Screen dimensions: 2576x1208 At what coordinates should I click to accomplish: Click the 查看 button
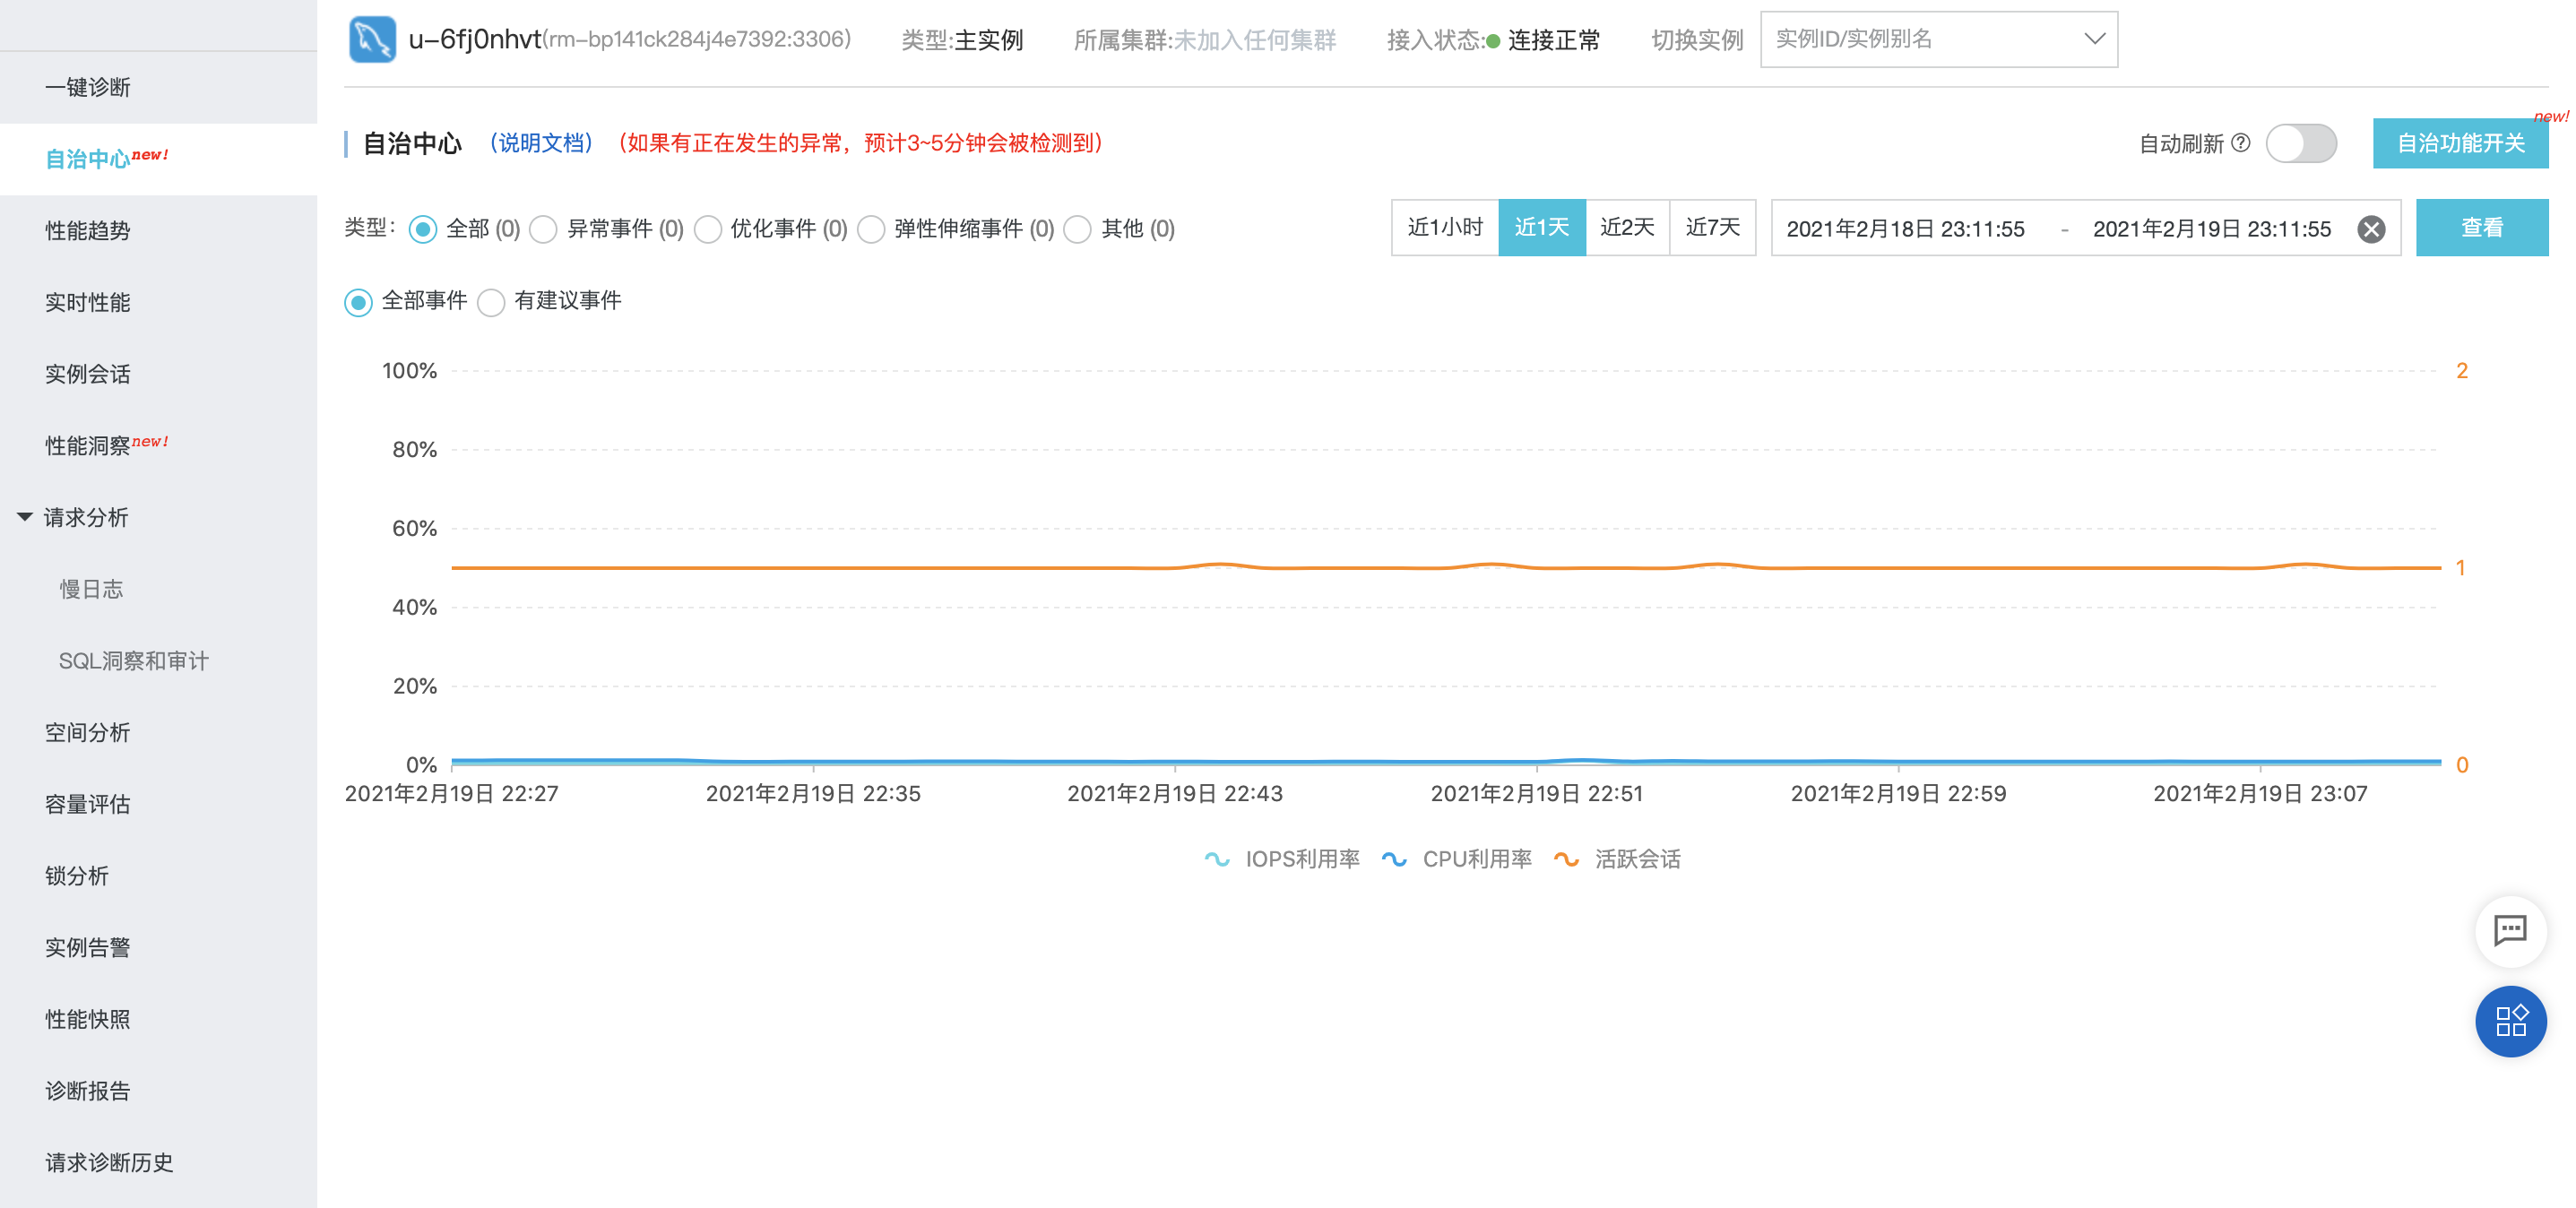click(2481, 228)
